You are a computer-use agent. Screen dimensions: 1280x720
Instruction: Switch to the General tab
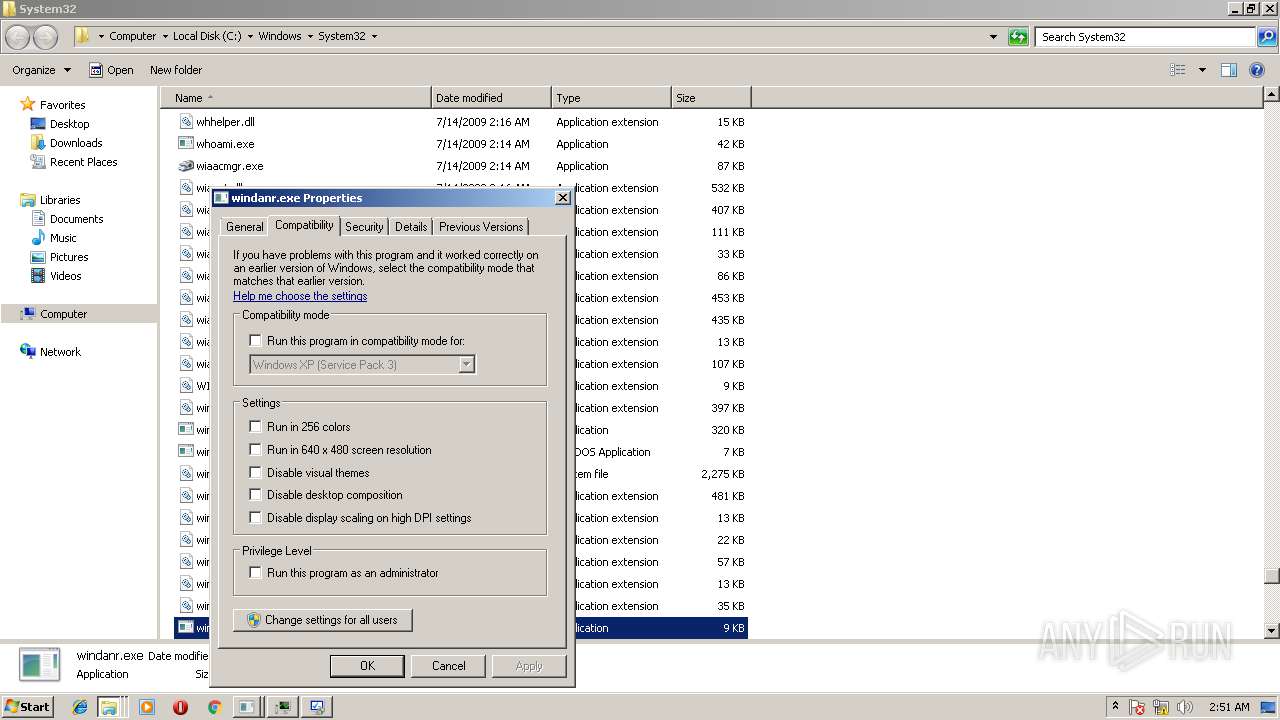[x=245, y=227]
